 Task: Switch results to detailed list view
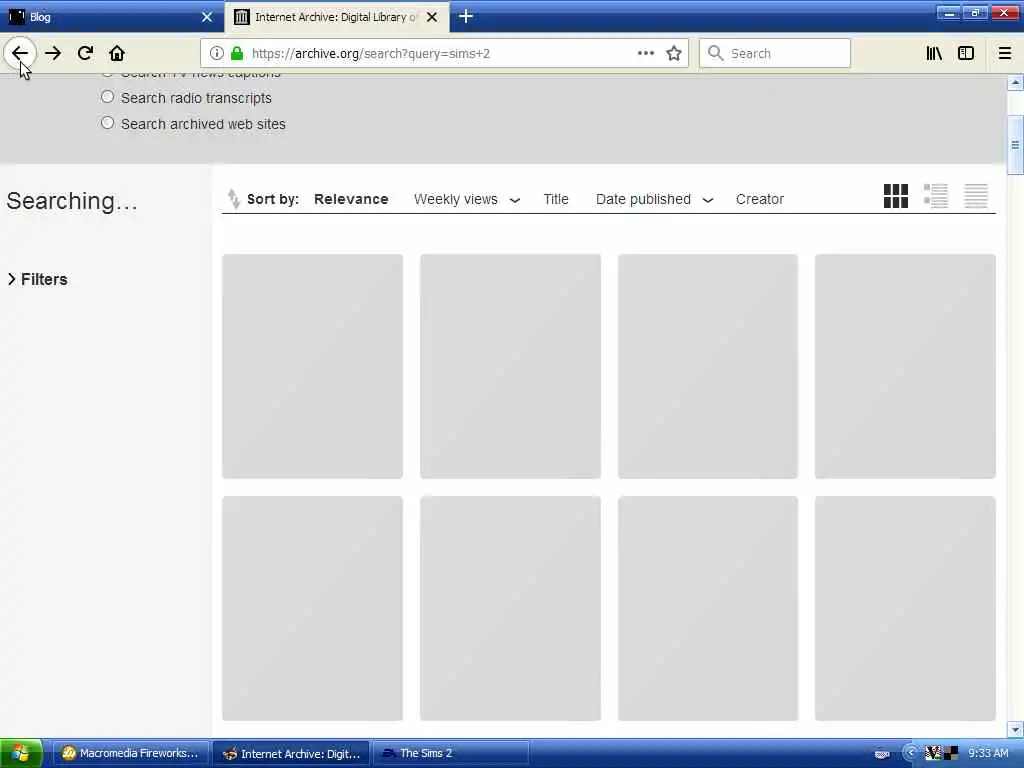[936, 196]
